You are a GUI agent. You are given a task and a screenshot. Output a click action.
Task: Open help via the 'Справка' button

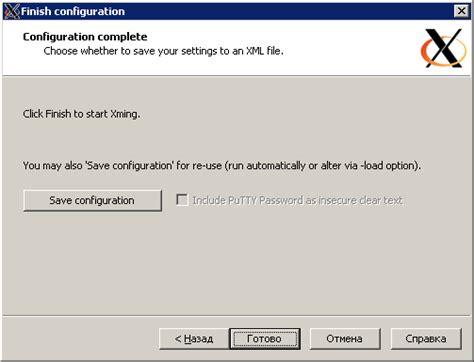pyautogui.click(x=426, y=339)
